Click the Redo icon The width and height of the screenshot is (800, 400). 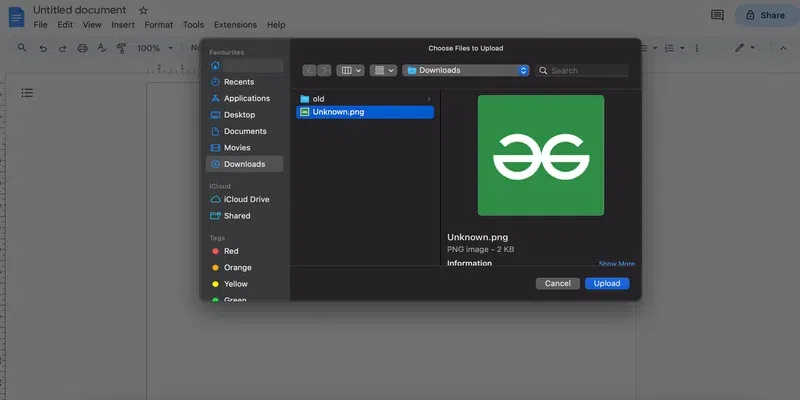[x=62, y=48]
